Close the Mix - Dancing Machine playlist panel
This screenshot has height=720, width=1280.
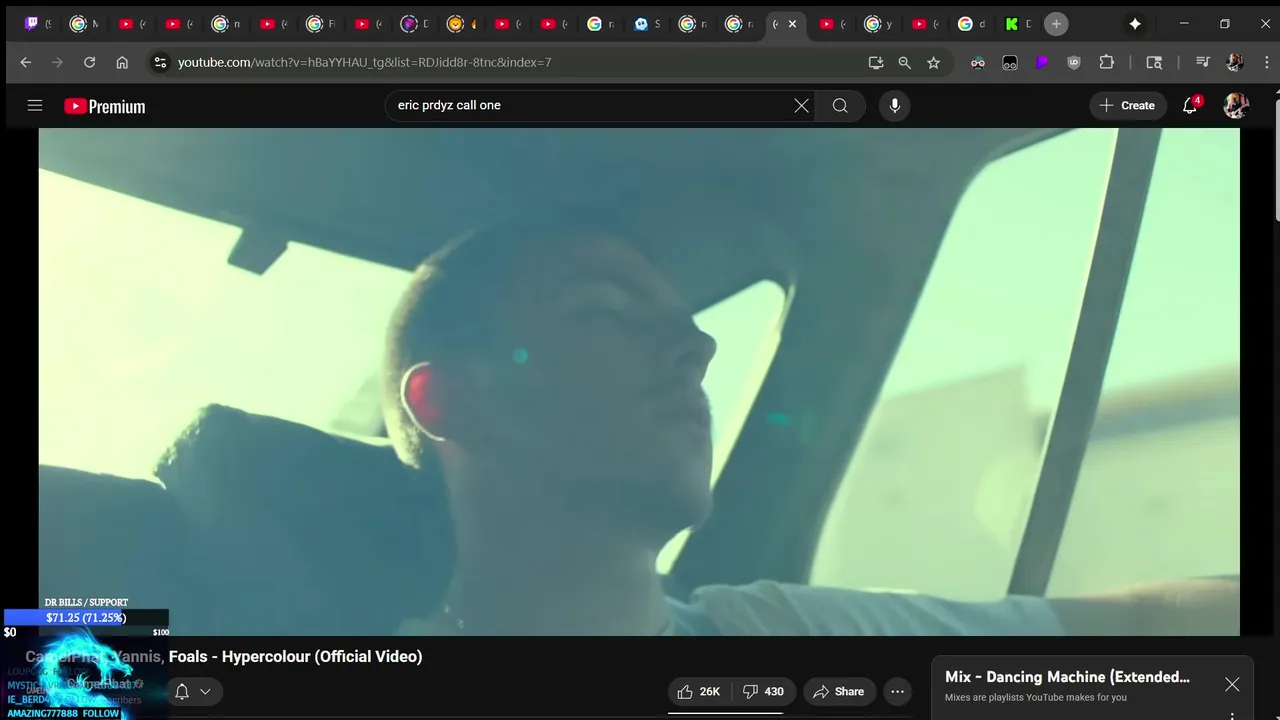coord(1232,684)
